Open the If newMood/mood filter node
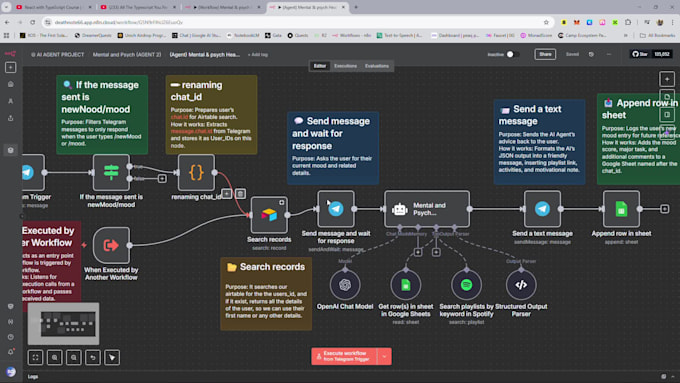The width and height of the screenshot is (680, 383). (111, 172)
